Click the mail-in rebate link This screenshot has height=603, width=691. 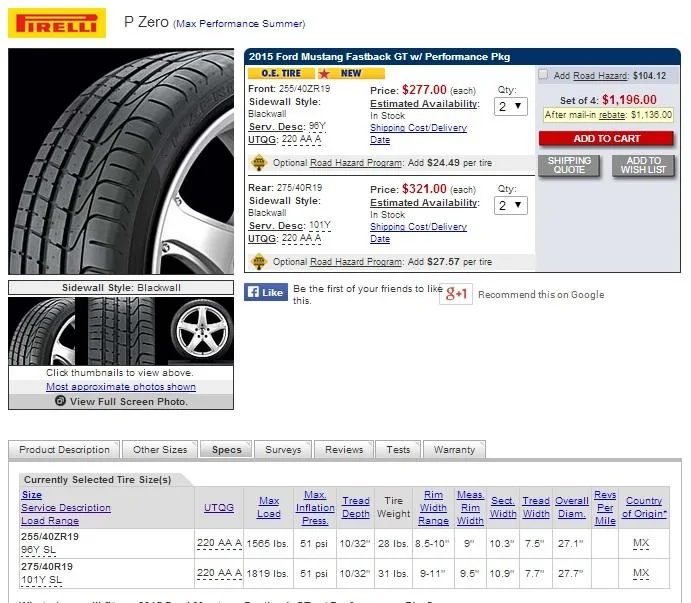(x=612, y=115)
